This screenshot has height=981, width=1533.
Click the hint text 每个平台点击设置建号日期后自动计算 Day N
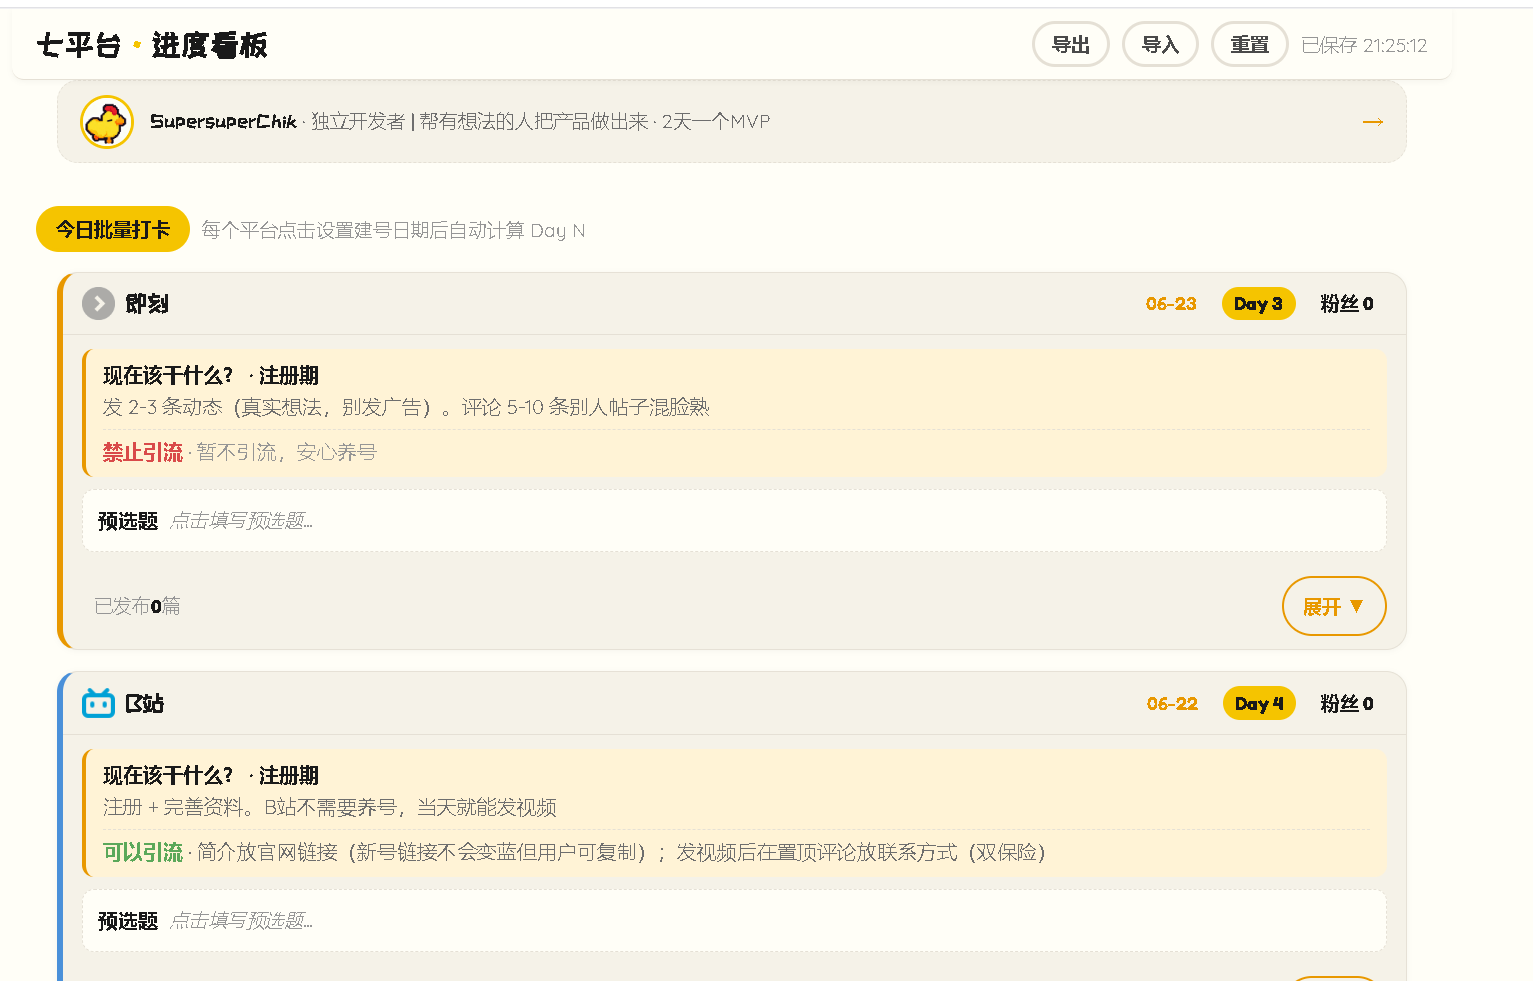pyautogui.click(x=393, y=230)
